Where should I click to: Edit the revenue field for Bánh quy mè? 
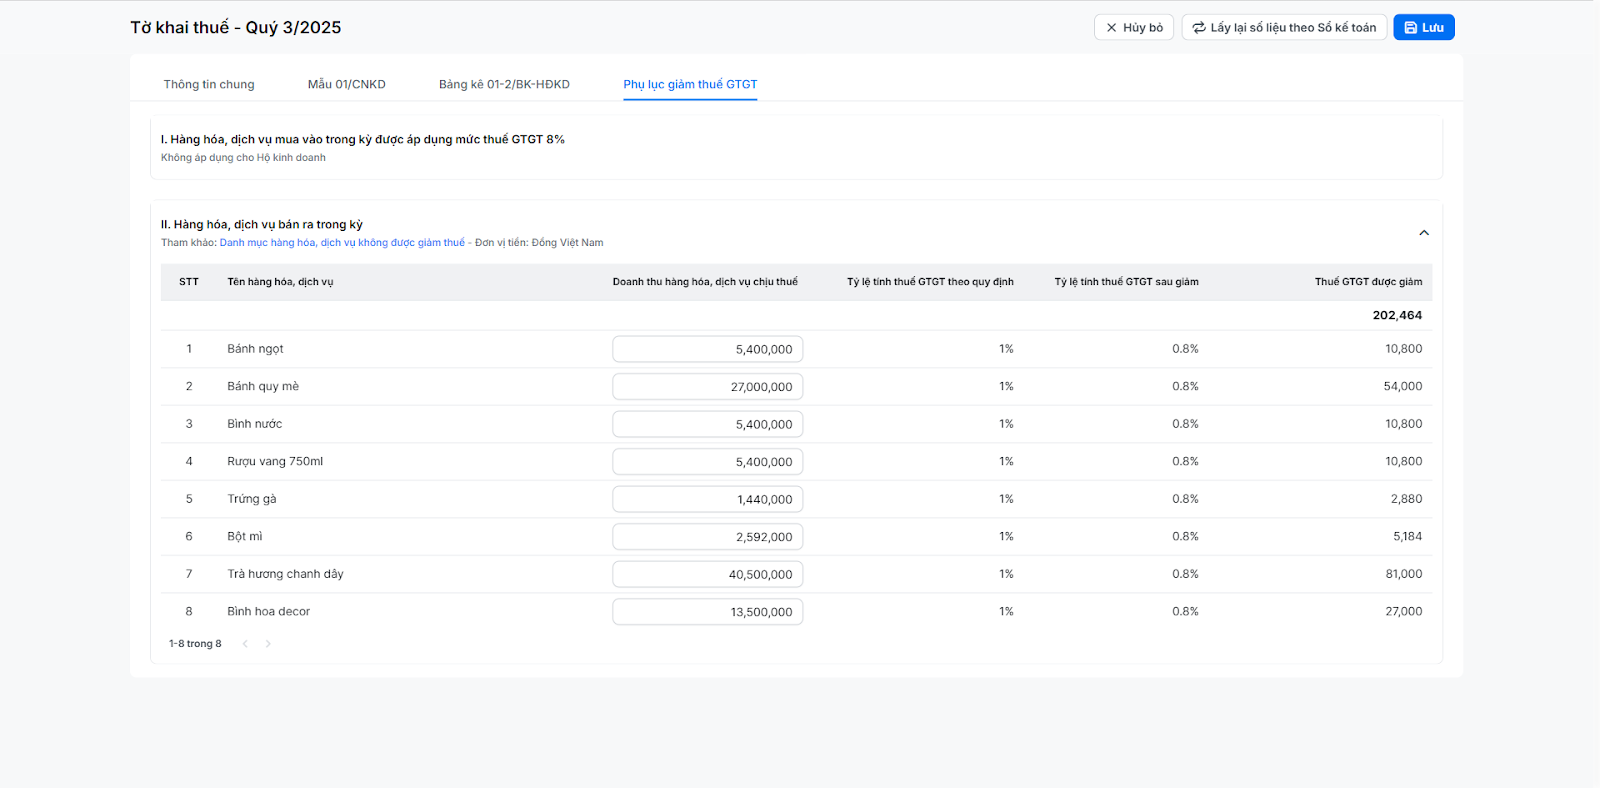(707, 387)
